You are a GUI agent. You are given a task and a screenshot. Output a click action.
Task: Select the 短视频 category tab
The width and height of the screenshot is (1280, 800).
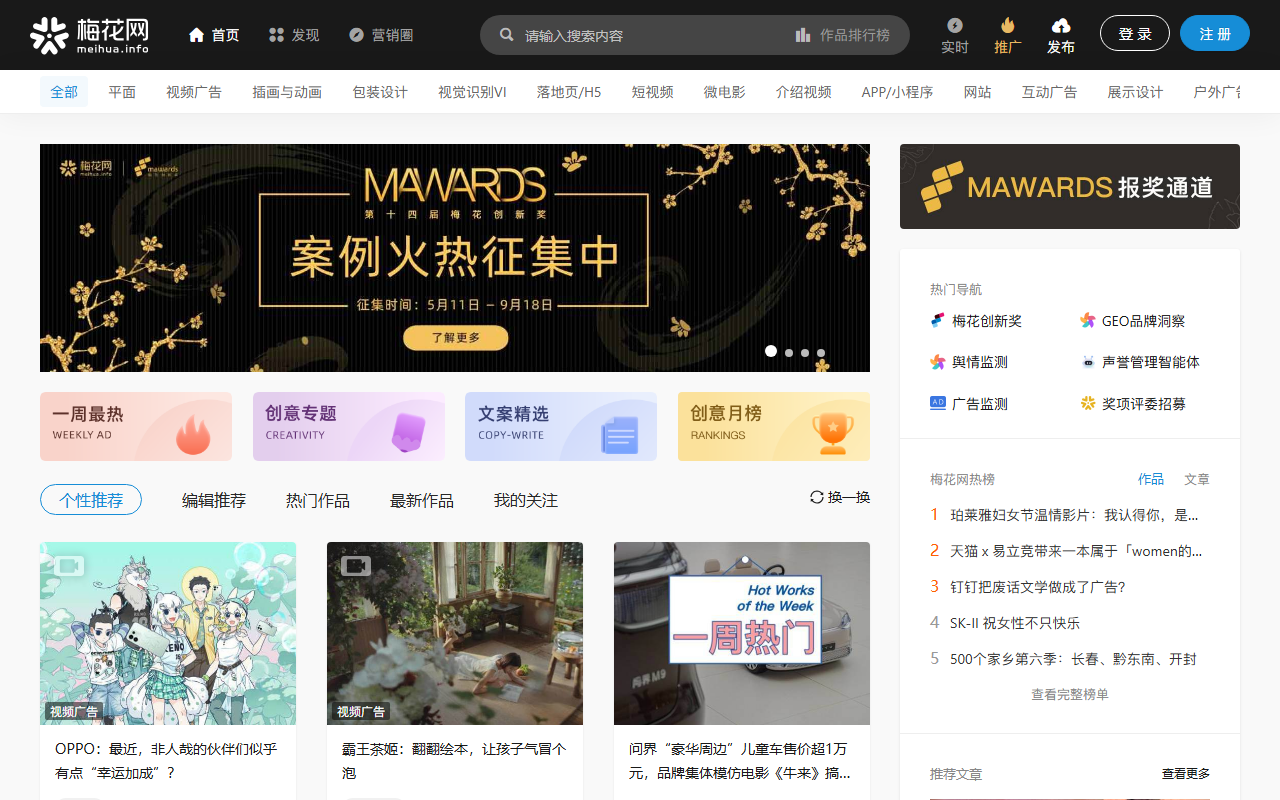pyautogui.click(x=653, y=92)
